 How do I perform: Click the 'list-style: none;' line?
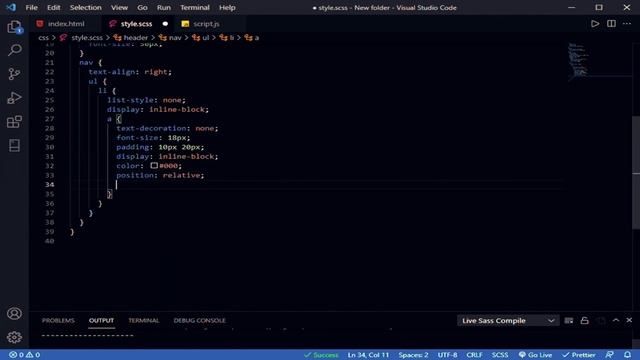tap(146, 100)
